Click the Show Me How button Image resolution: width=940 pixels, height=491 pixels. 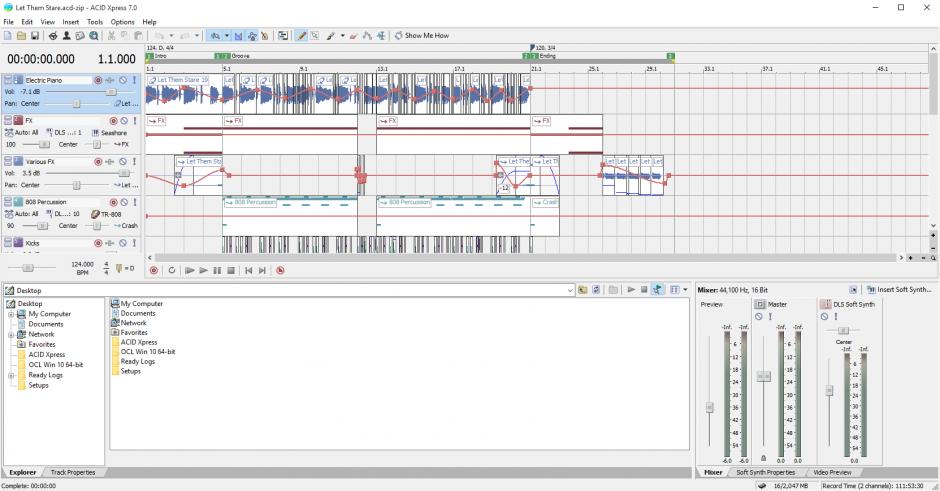click(421, 36)
